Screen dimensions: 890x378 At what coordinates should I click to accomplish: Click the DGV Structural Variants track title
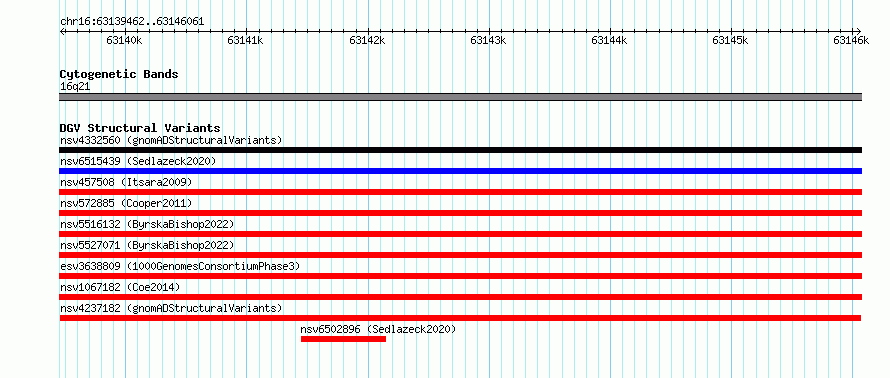[140, 128]
